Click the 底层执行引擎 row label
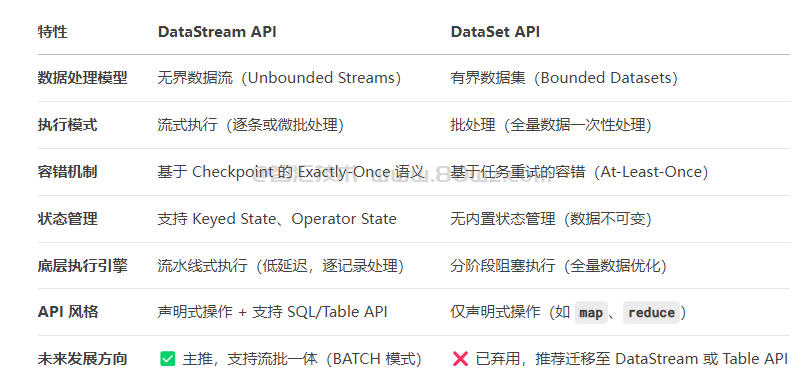The width and height of the screenshot is (803, 381). [x=82, y=266]
